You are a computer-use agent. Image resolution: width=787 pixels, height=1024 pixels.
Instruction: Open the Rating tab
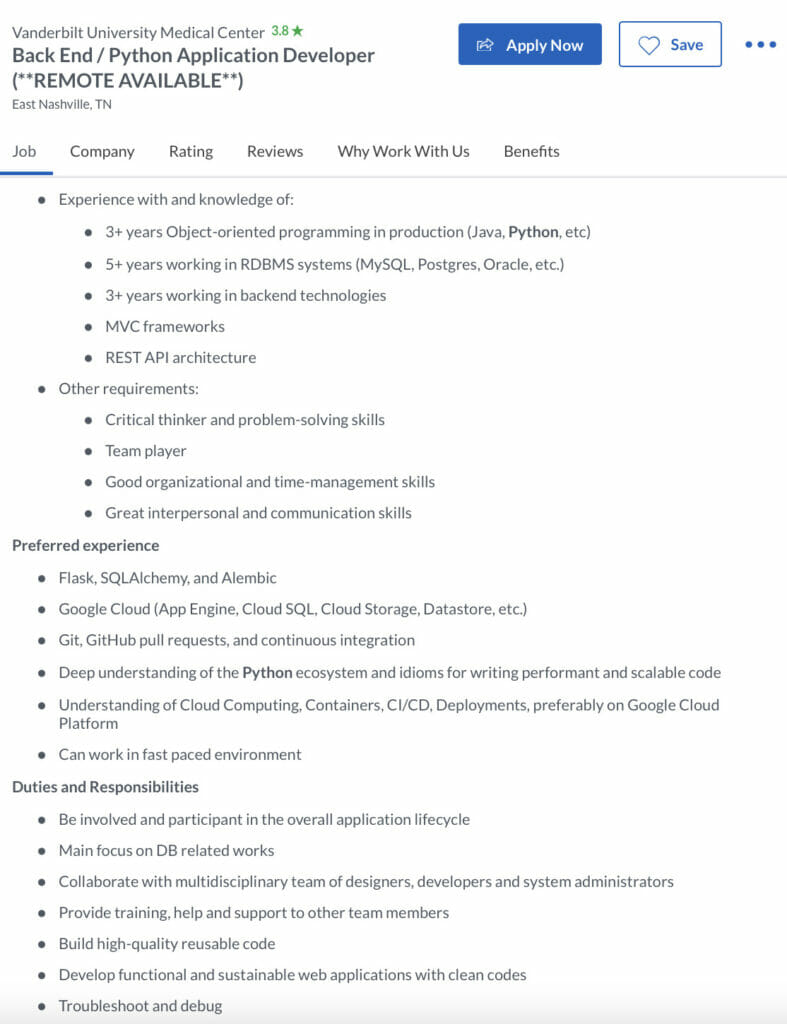190,151
